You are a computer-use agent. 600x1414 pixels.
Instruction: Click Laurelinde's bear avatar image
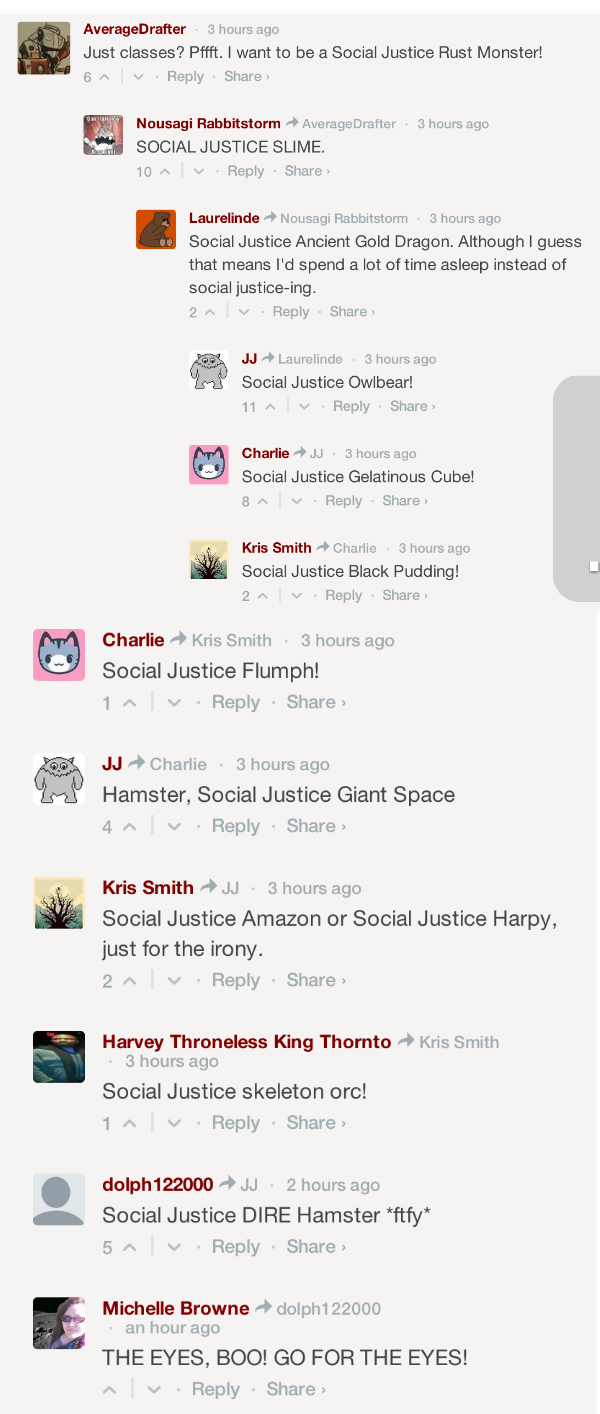pyautogui.click(x=156, y=229)
